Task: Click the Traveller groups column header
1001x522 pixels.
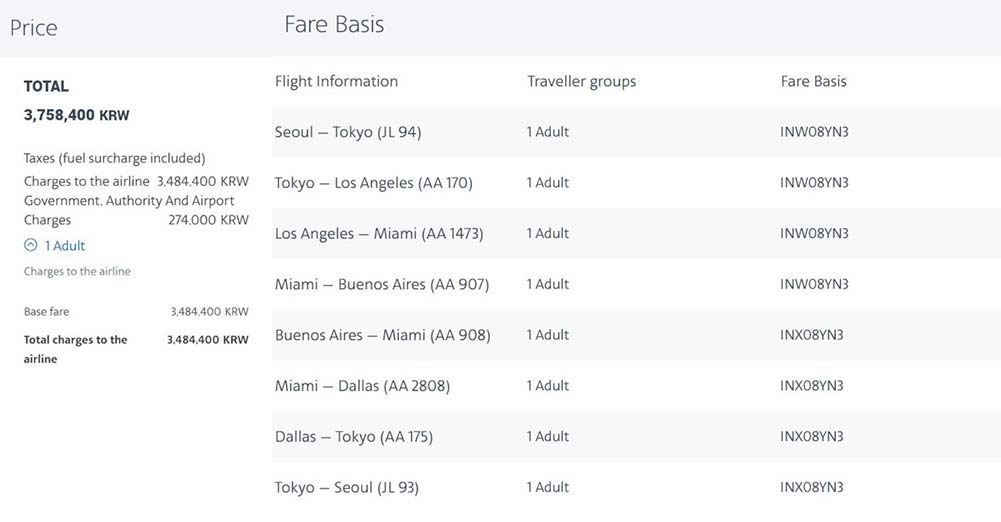Action: point(582,82)
